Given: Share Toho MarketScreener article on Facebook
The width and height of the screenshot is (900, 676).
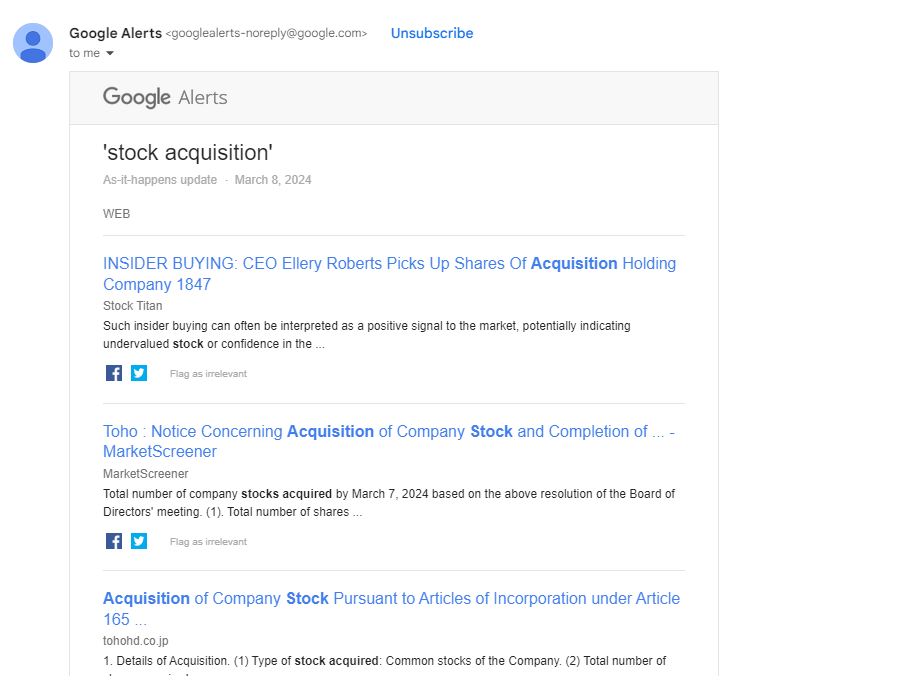Looking at the screenshot, I should (114, 541).
